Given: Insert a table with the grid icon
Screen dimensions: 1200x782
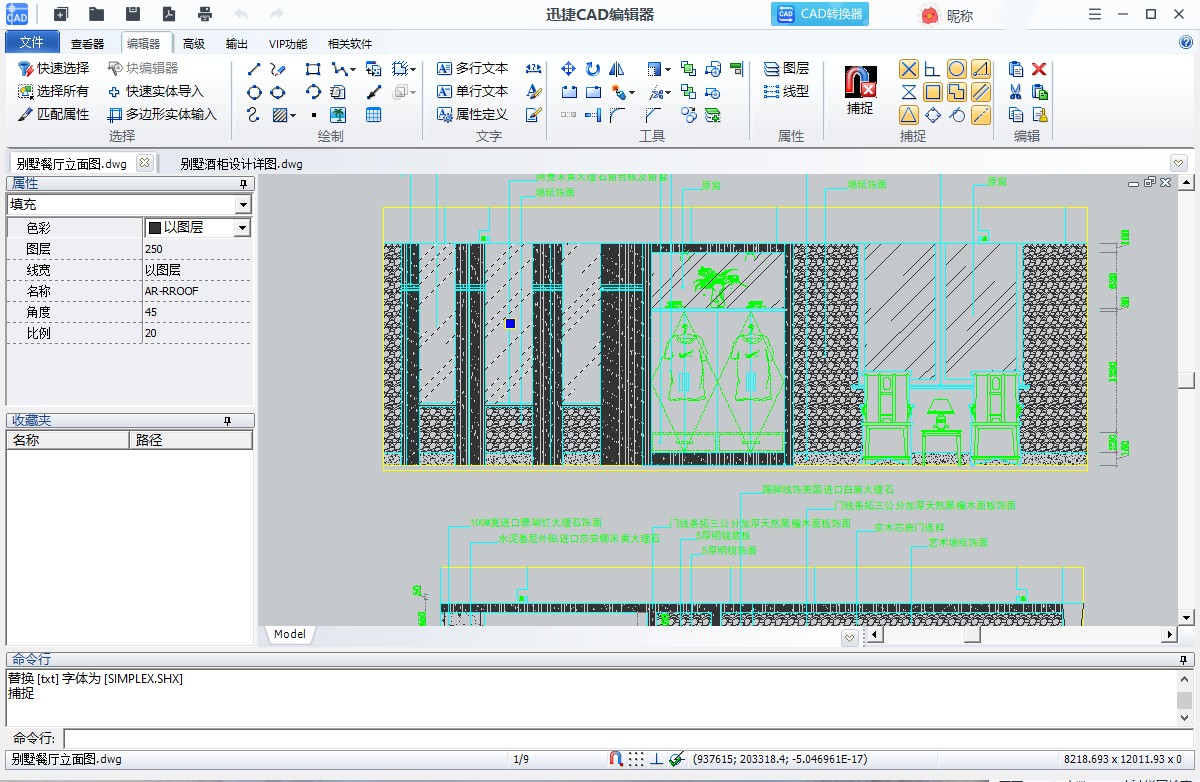Looking at the screenshot, I should click(x=373, y=115).
